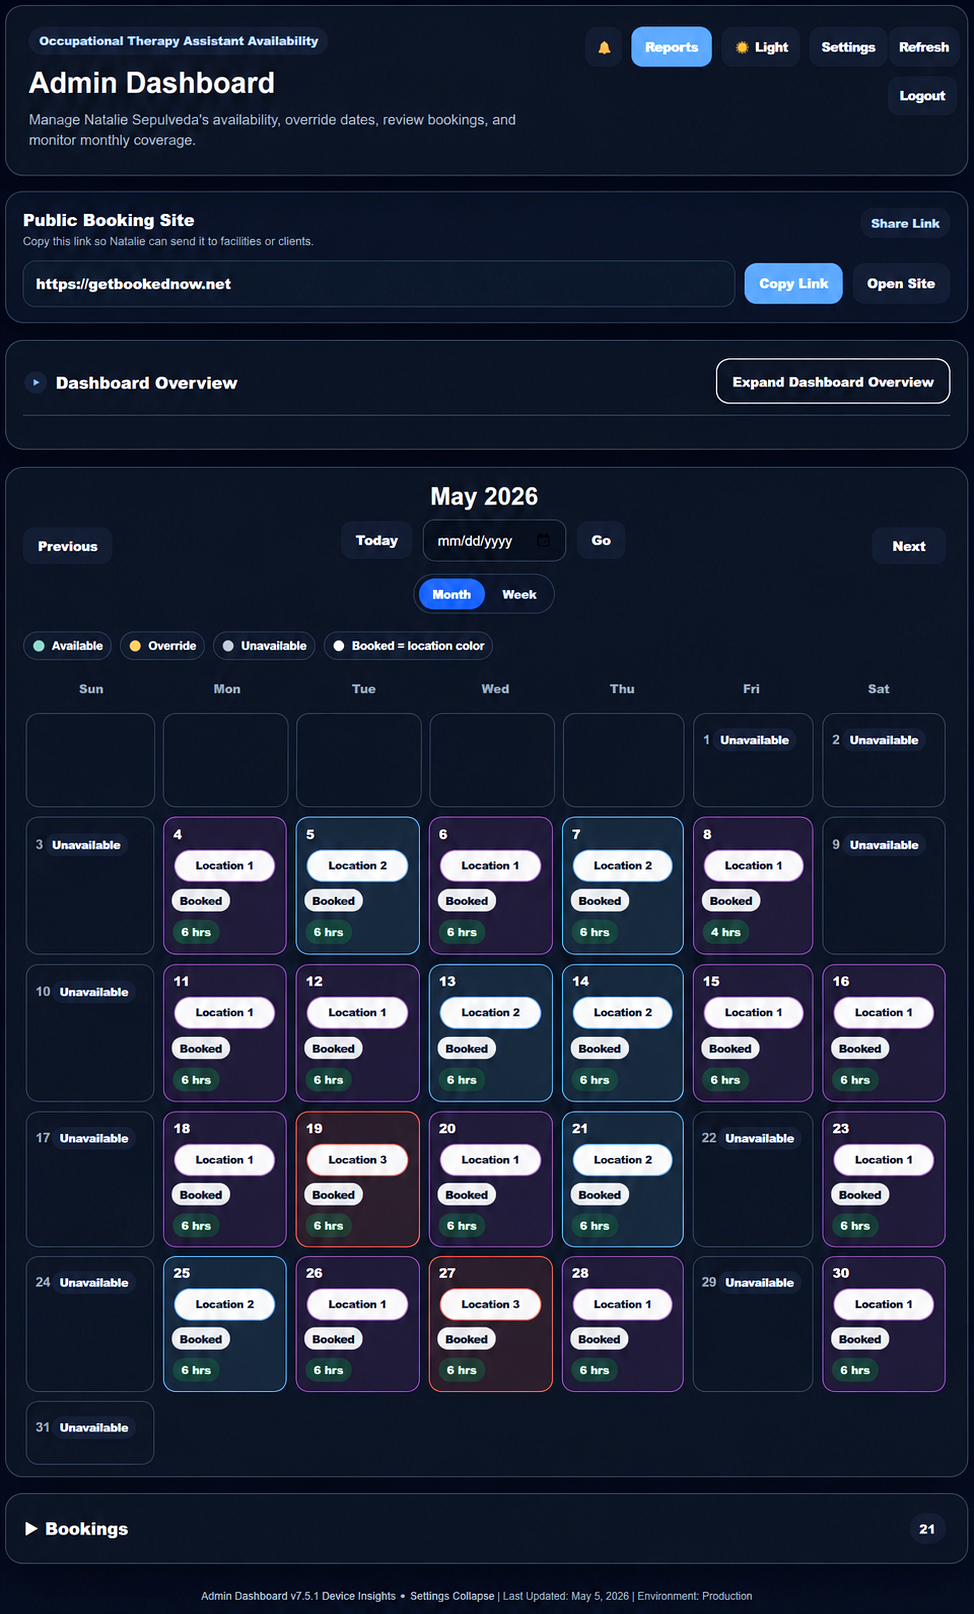Open May 17 Unavailable day cell
The width and height of the screenshot is (974, 1614).
coord(90,1179)
